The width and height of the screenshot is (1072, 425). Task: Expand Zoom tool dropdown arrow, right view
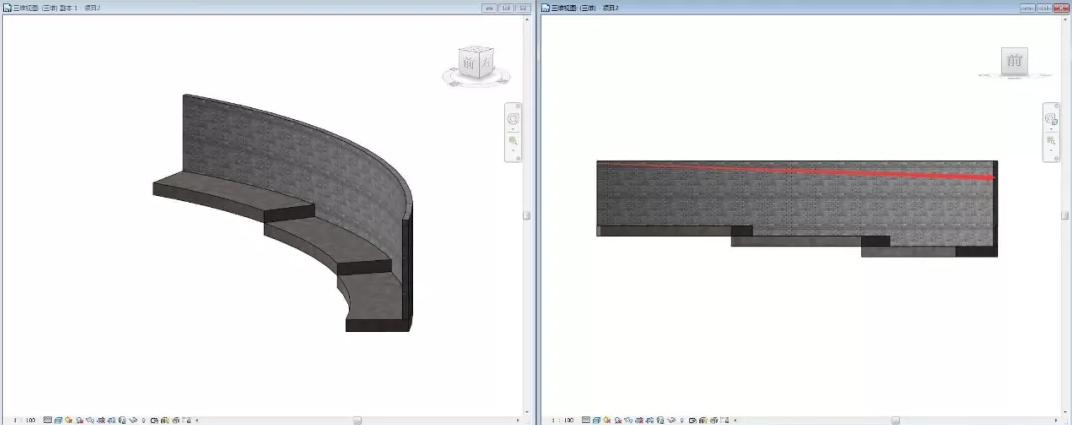pos(1051,150)
